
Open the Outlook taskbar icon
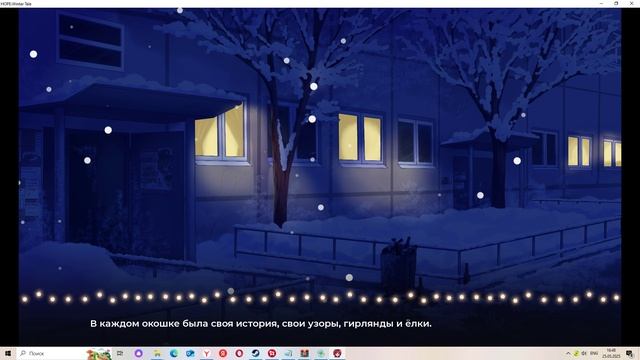coord(190,353)
